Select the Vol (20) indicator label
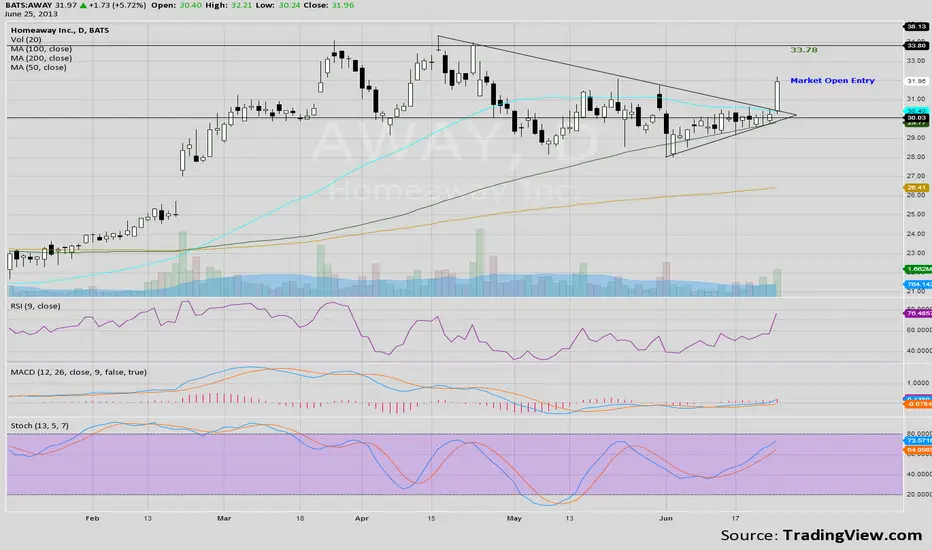 tap(26, 39)
